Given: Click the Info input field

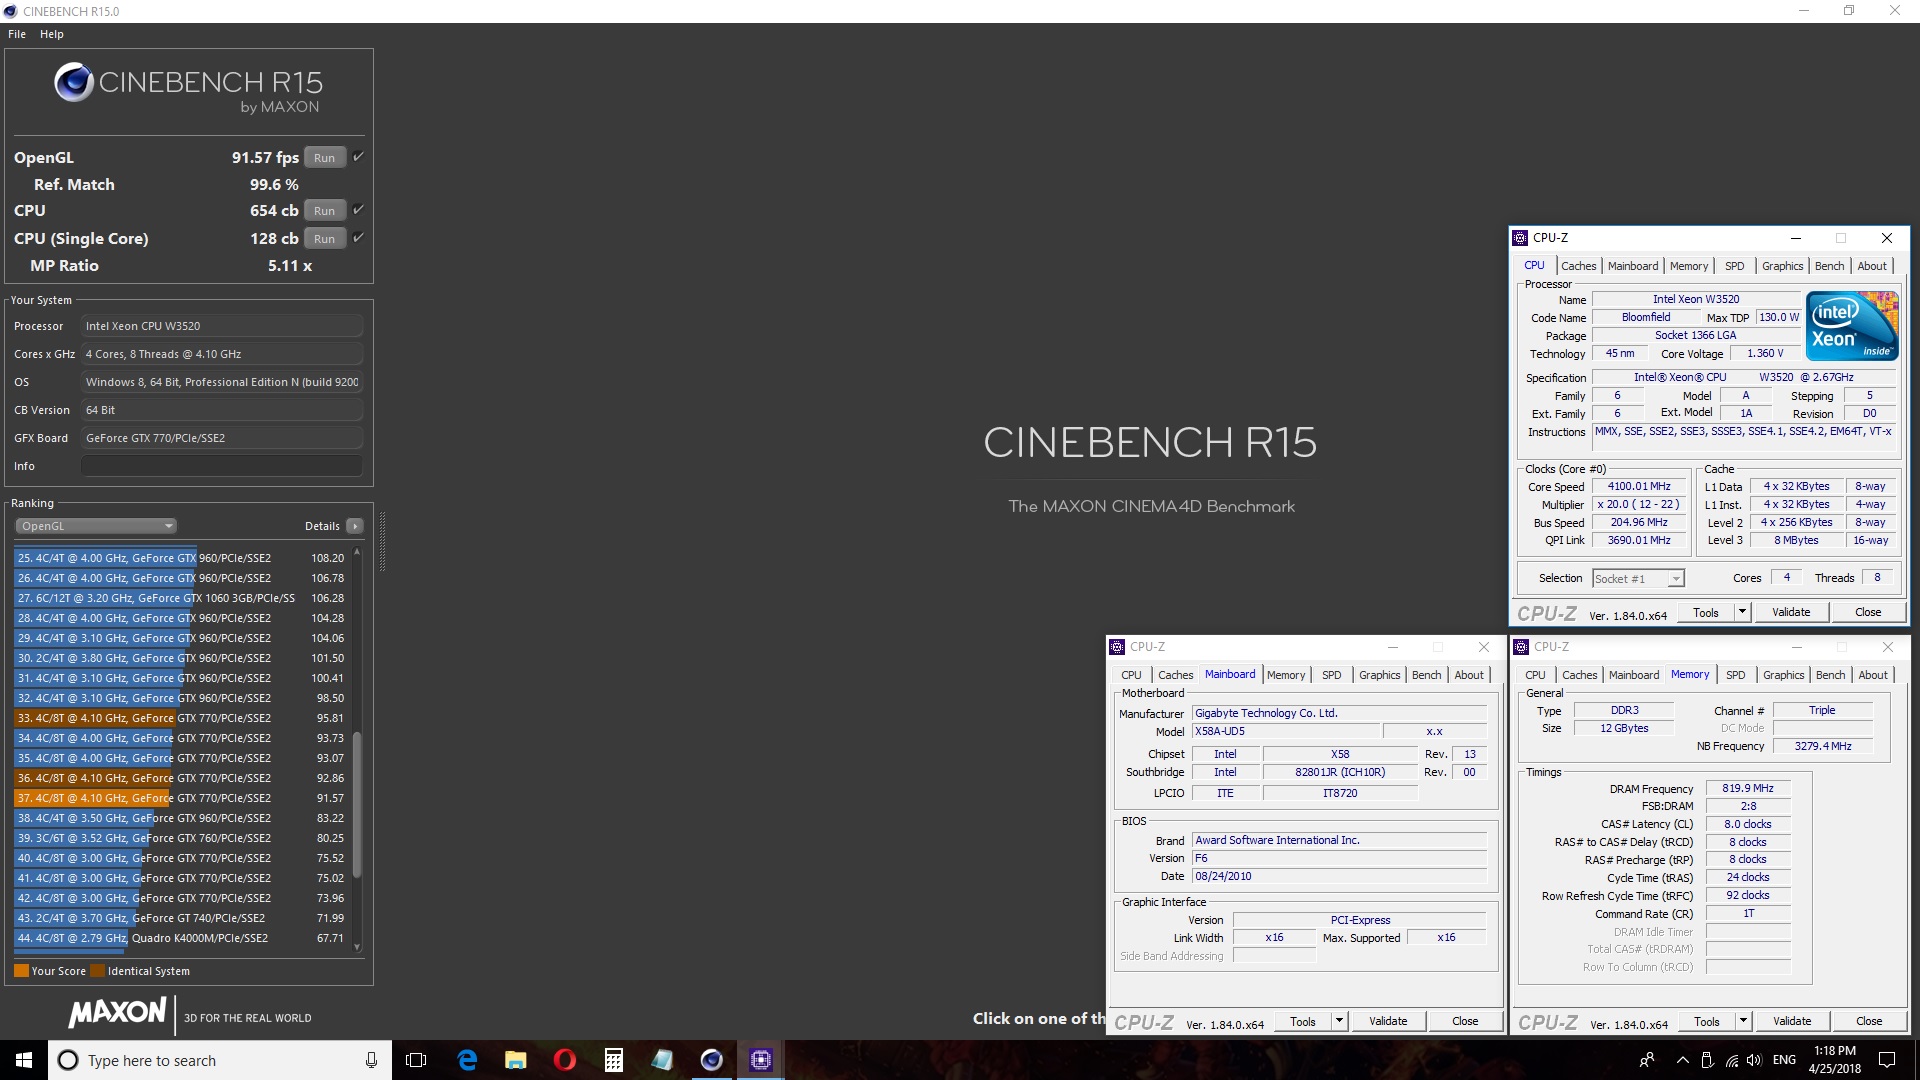Looking at the screenshot, I should point(222,466).
